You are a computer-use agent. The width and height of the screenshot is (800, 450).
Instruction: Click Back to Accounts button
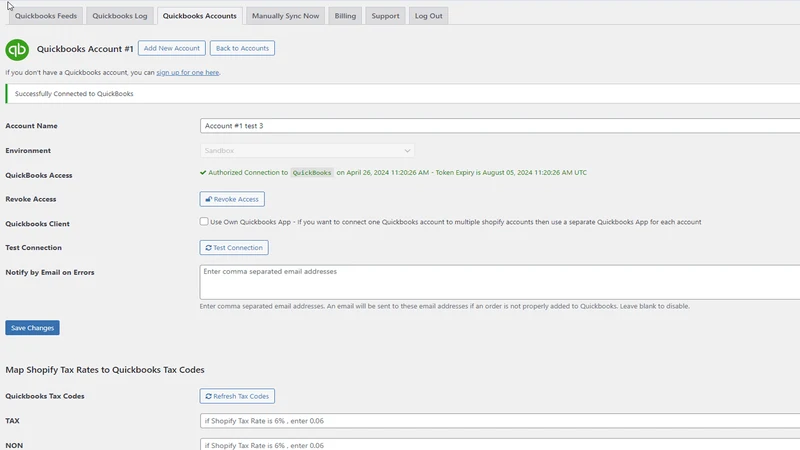tap(242, 48)
